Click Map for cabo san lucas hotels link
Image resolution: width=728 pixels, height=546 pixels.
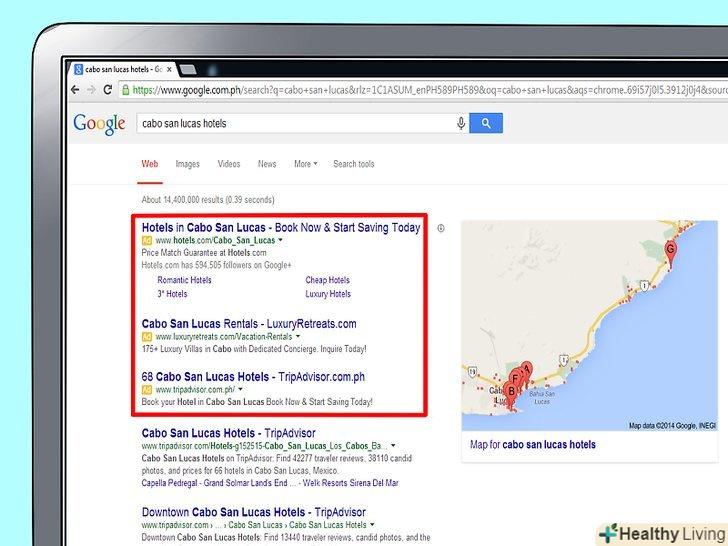(x=532, y=445)
